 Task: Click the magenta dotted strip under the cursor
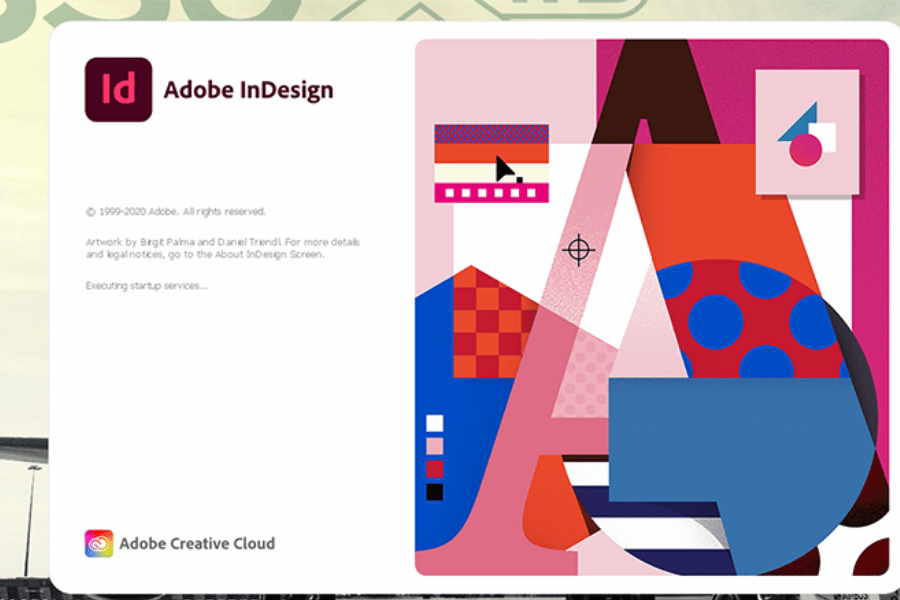[491, 192]
